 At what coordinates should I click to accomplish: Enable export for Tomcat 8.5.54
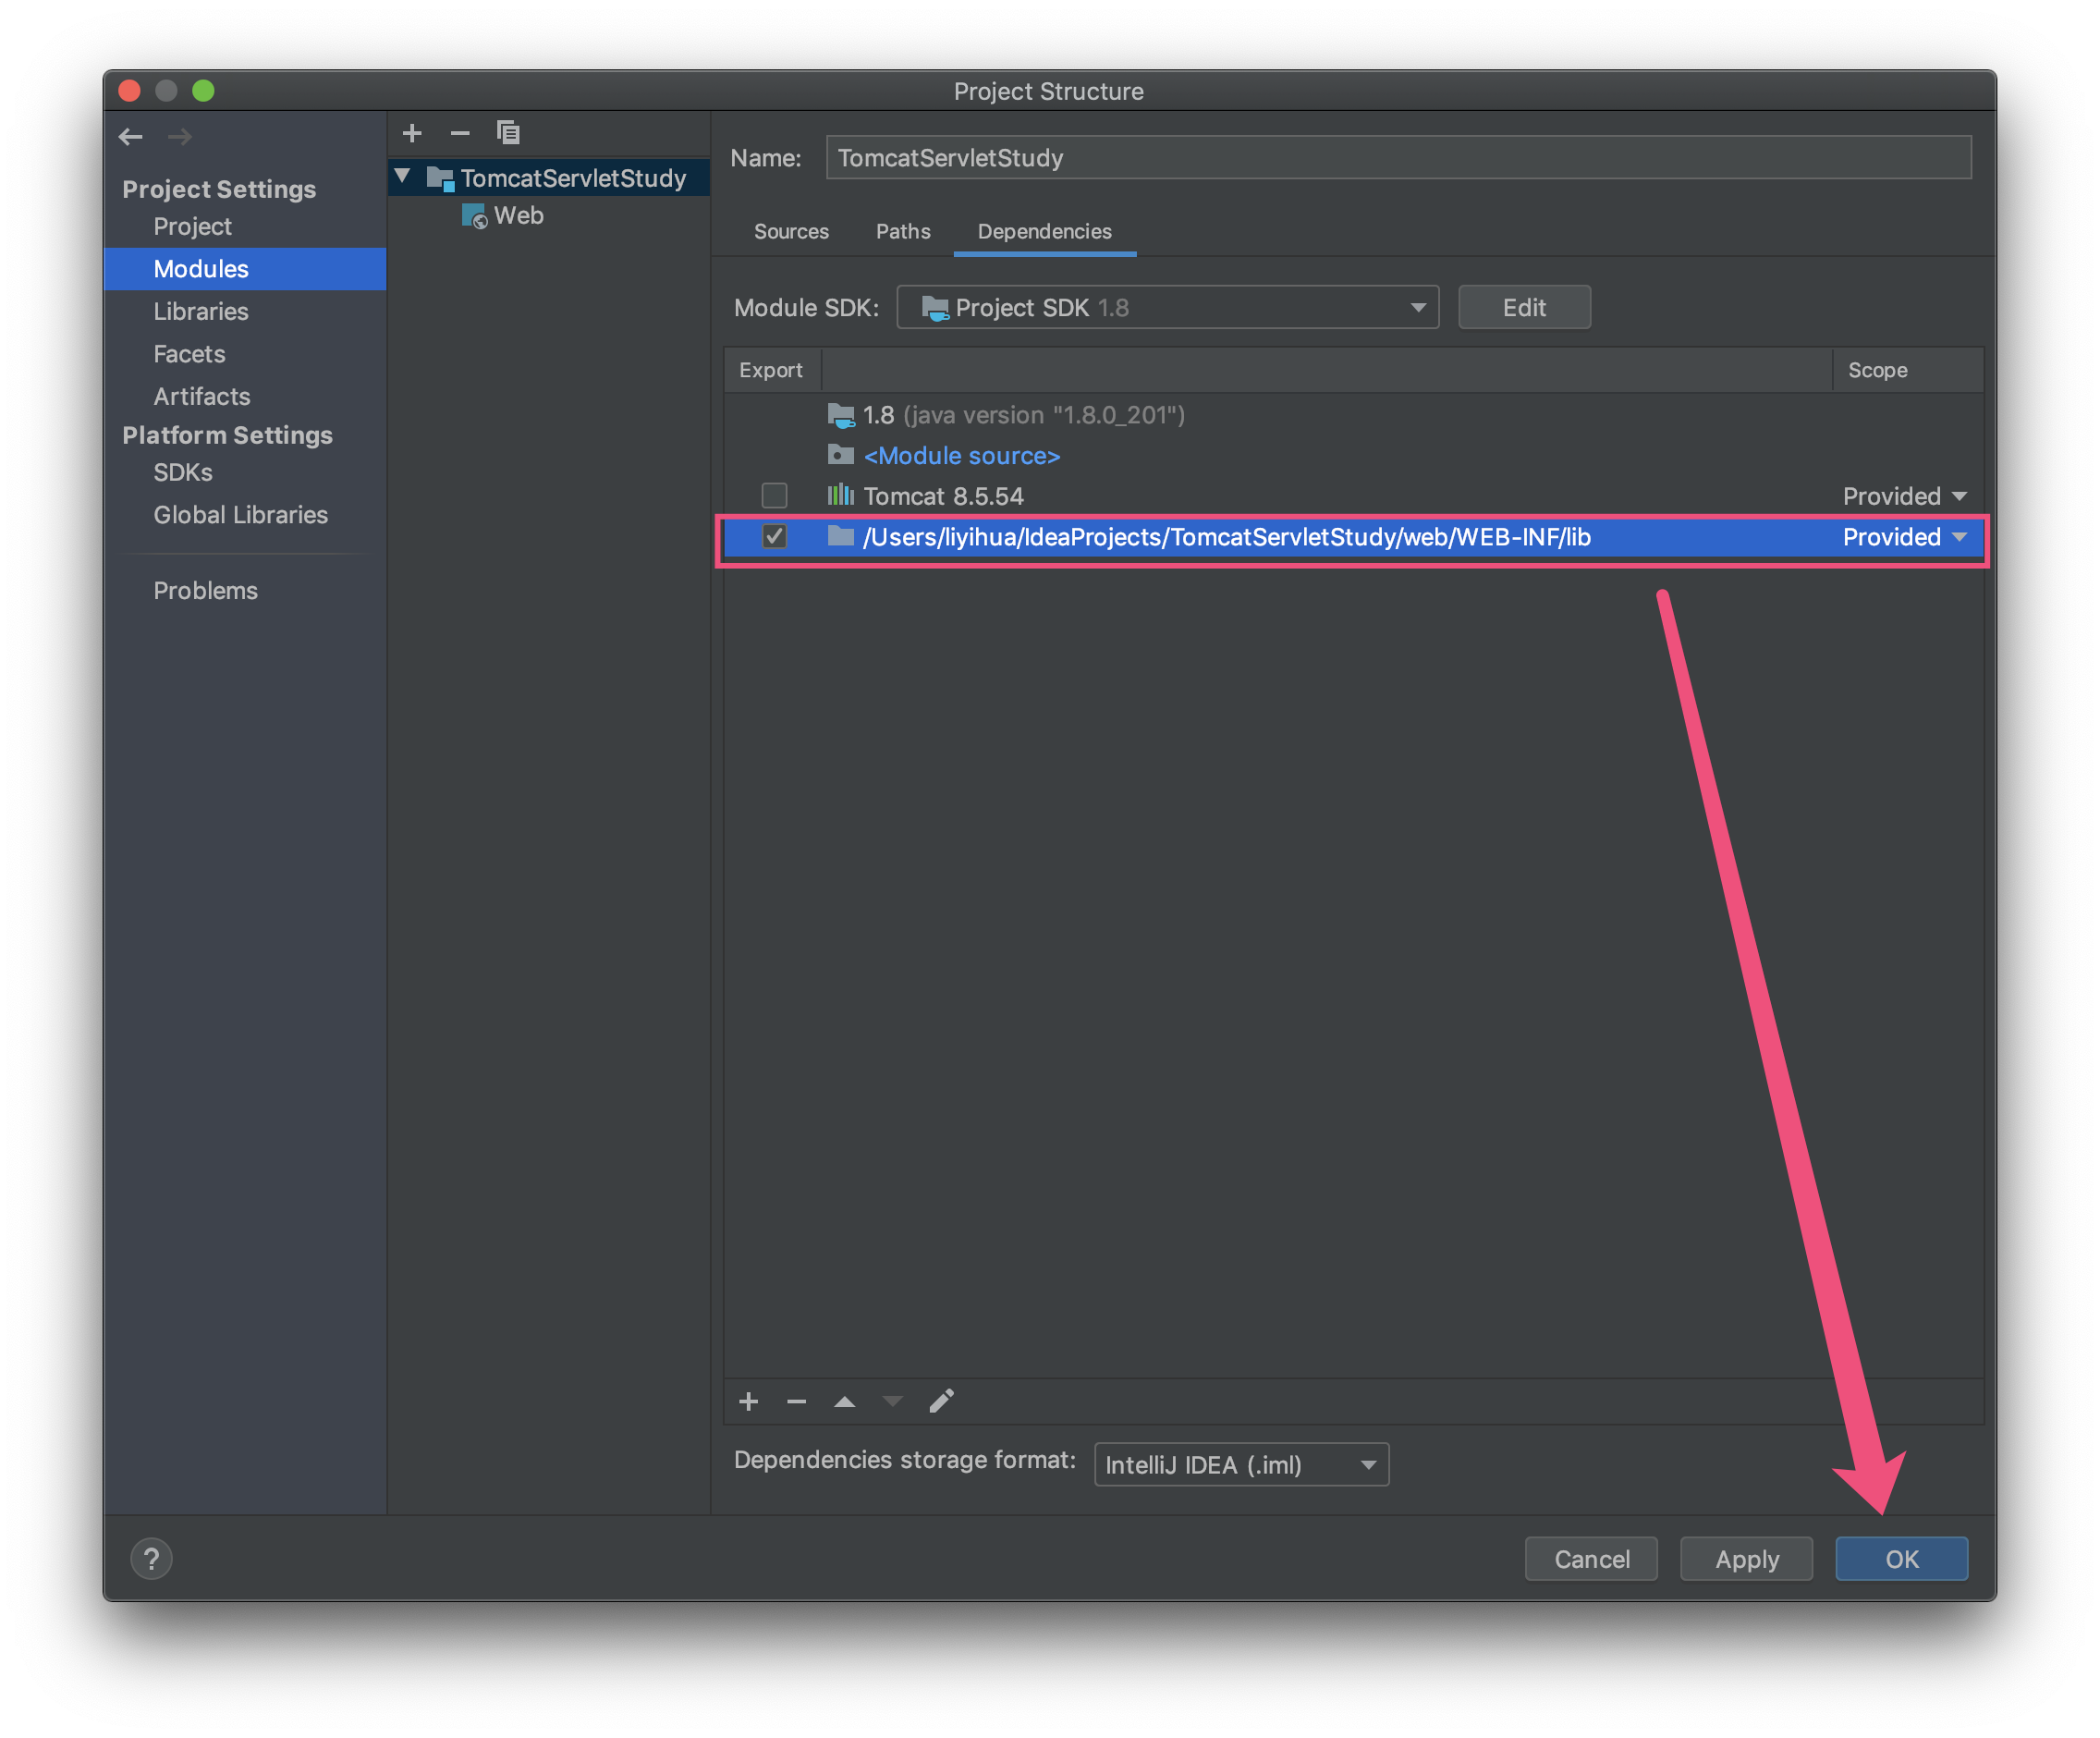pos(774,496)
